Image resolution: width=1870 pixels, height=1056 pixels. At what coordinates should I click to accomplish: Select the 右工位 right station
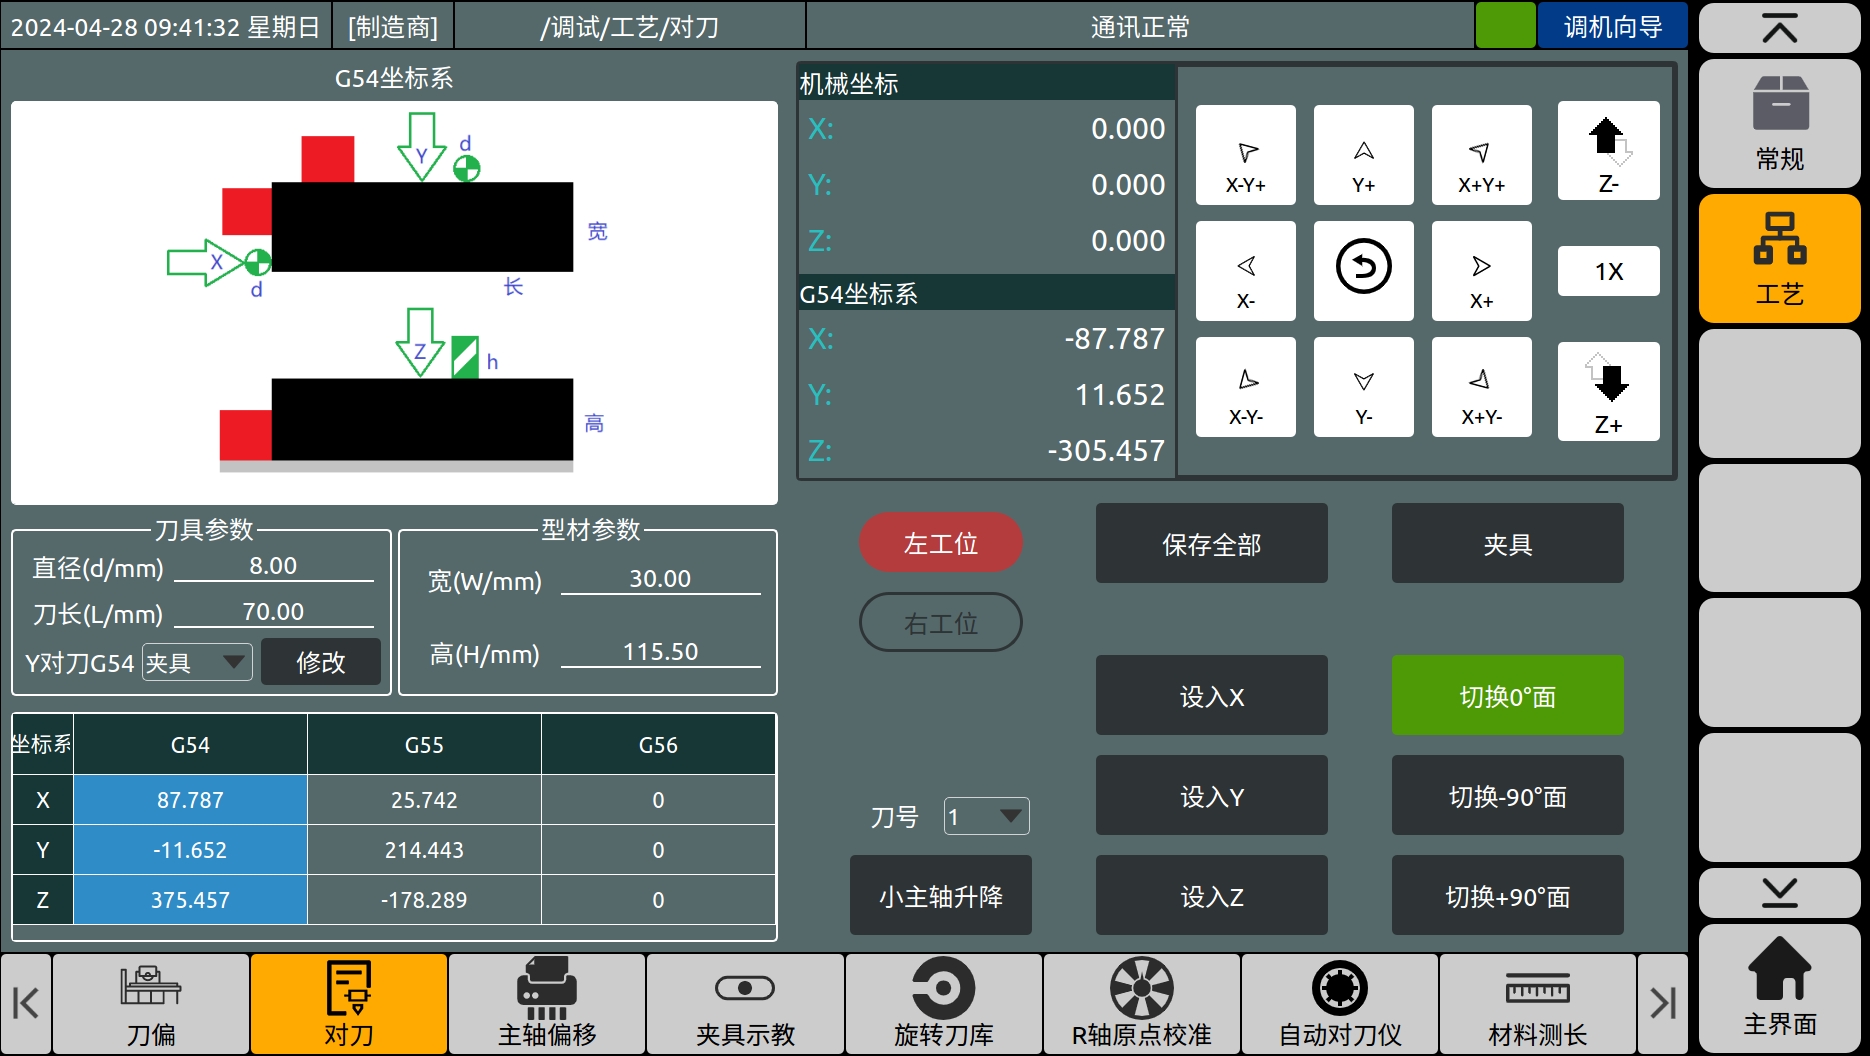click(940, 623)
